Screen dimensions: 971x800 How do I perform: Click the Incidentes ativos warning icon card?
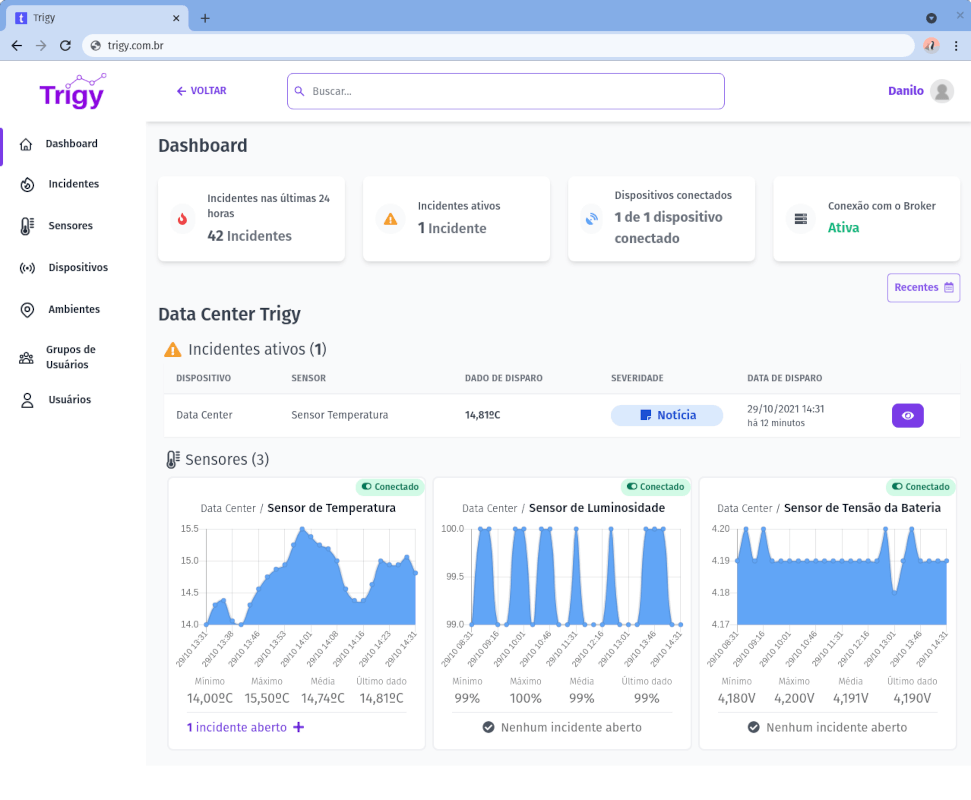[x=391, y=219]
